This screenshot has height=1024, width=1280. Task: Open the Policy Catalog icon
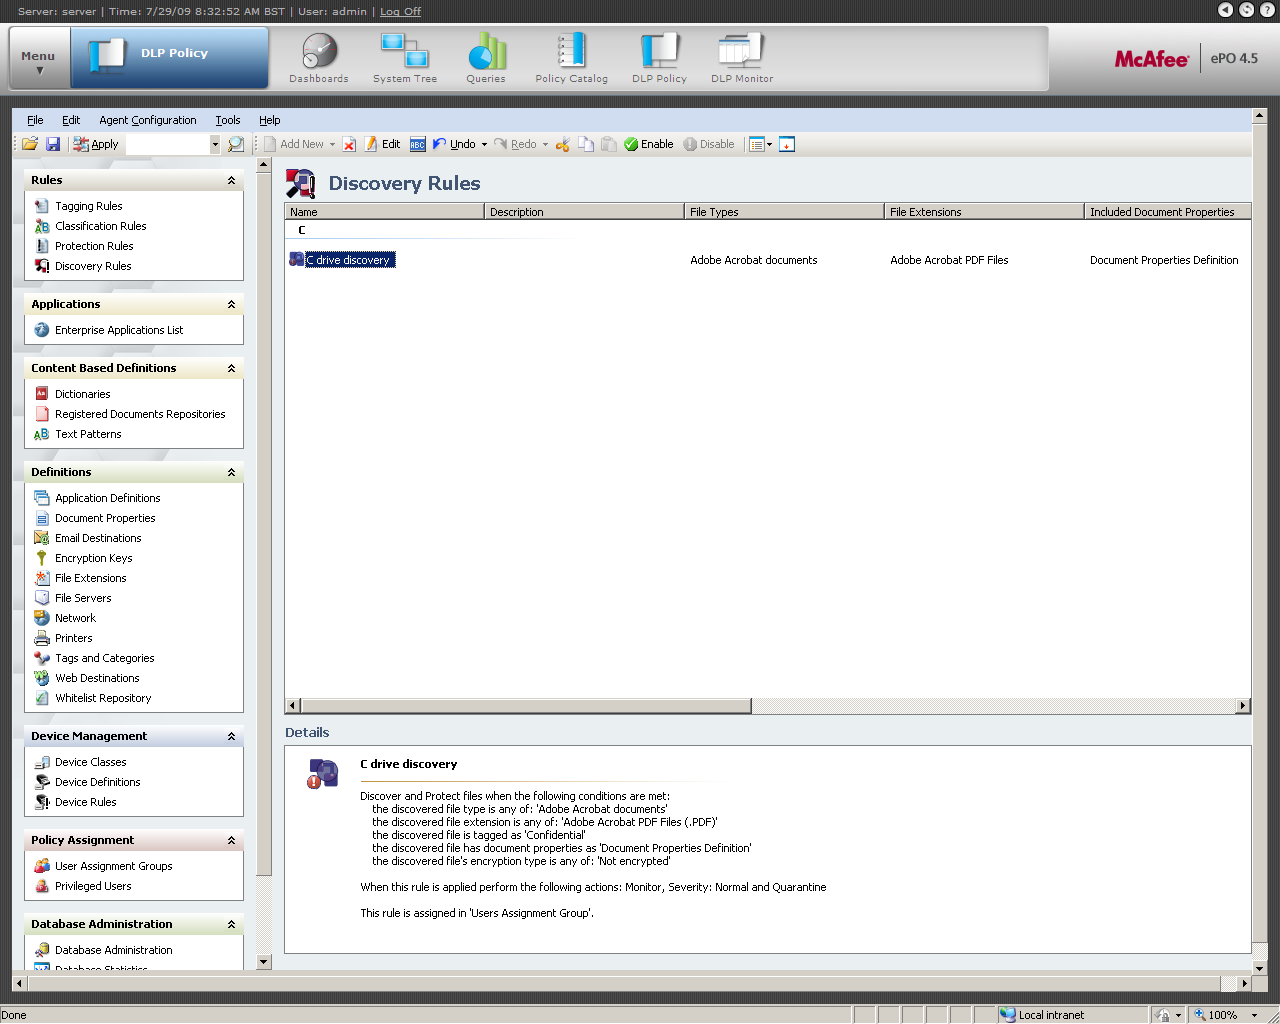tap(571, 58)
